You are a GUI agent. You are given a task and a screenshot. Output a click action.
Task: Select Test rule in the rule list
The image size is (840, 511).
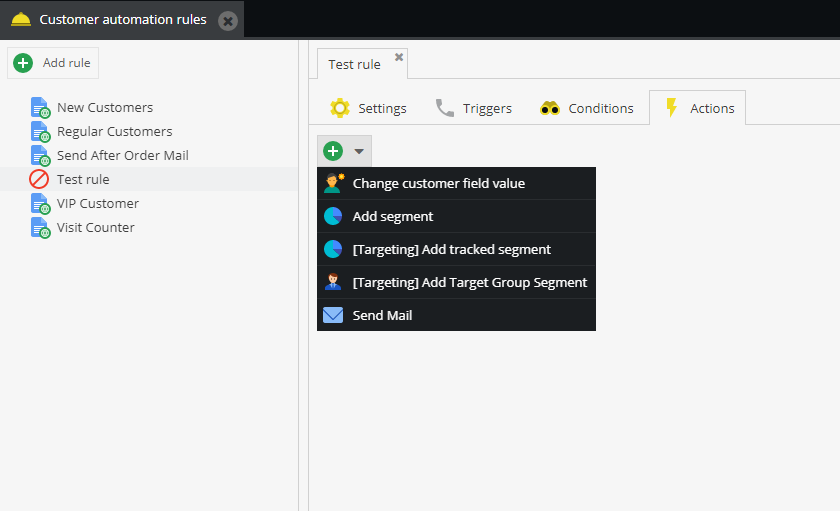(83, 179)
